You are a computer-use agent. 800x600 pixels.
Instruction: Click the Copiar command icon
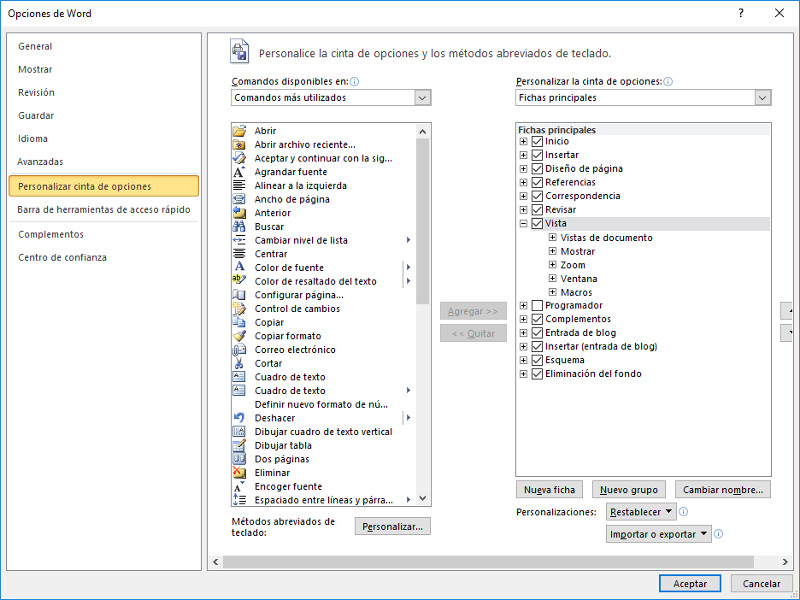[x=239, y=322]
